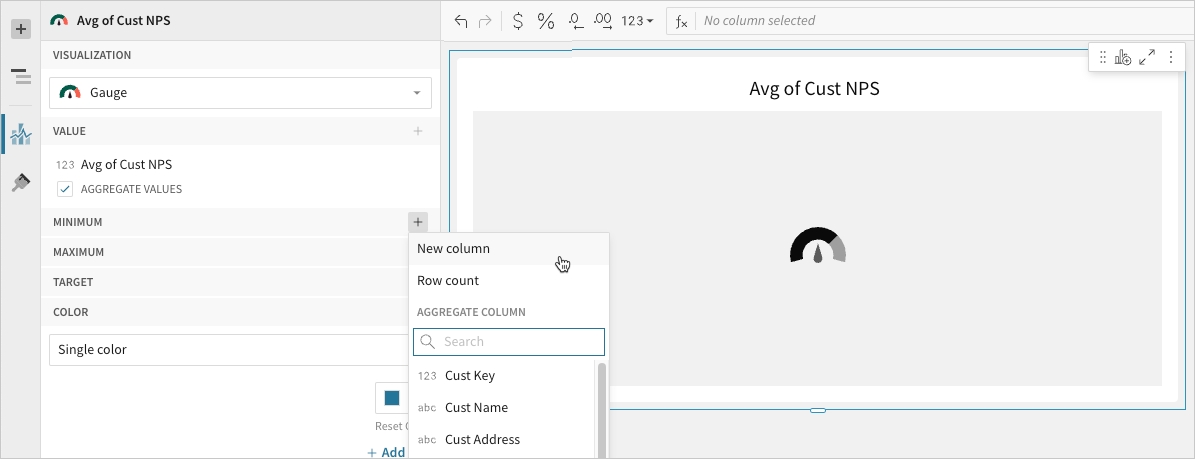Choose Row count from the menu
This screenshot has height=459, width=1195.
(448, 280)
